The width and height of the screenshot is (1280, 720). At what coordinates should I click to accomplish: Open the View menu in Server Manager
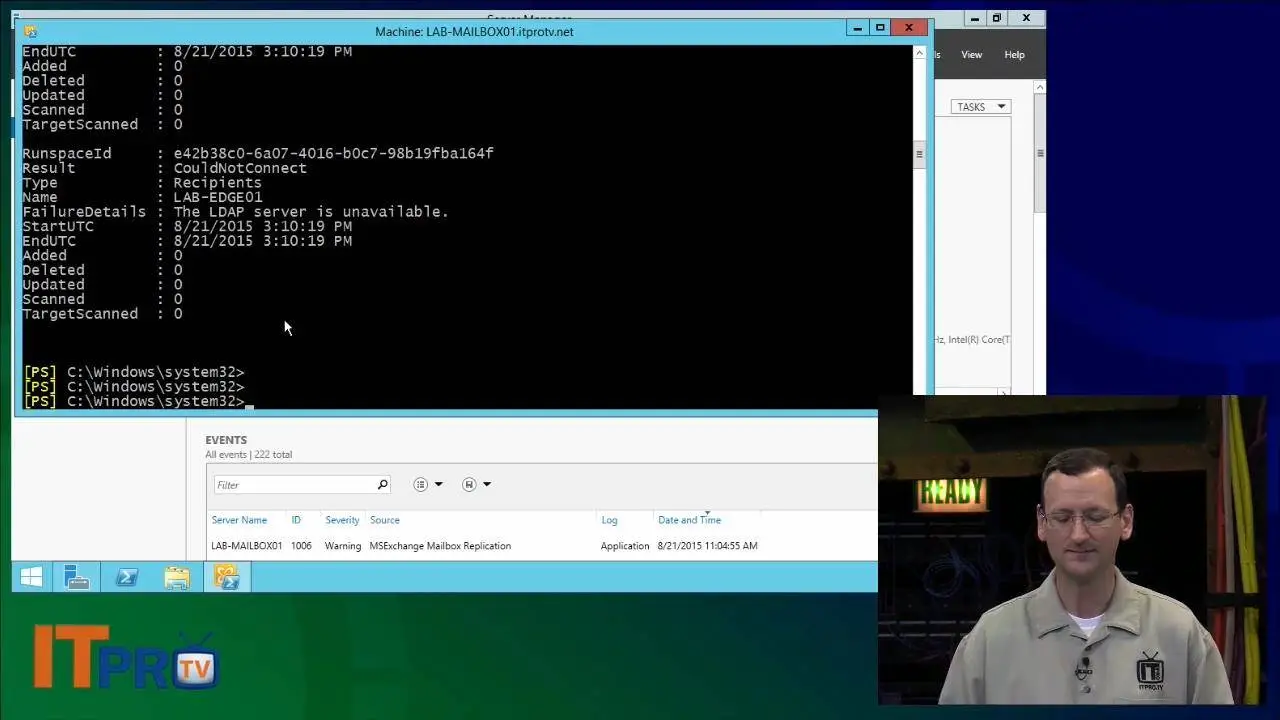tap(971, 55)
